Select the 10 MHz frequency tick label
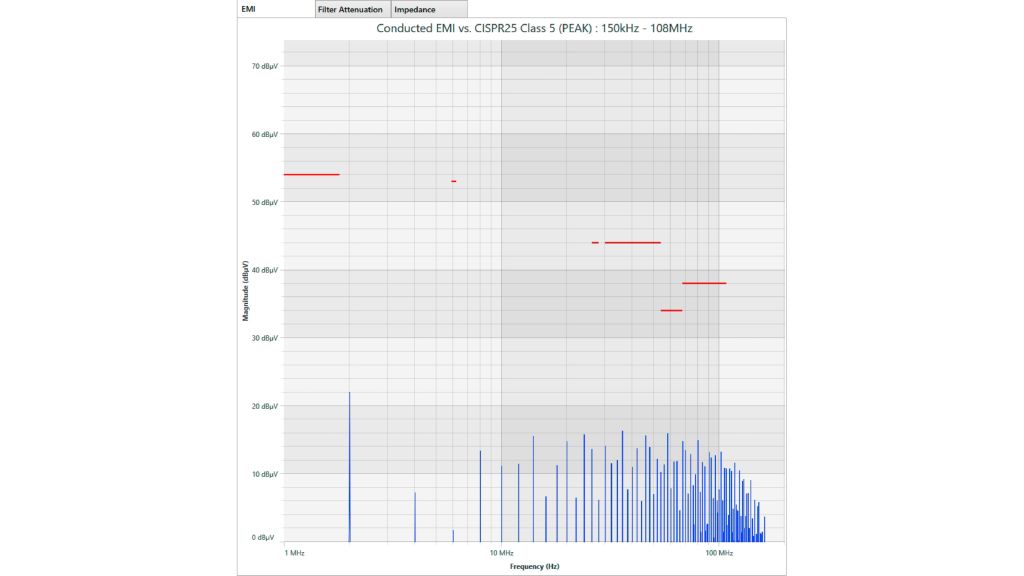This screenshot has width=1024, height=576. pos(501,553)
